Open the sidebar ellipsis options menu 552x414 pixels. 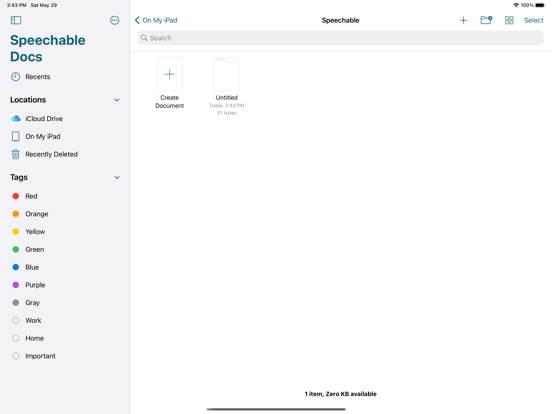tap(114, 20)
